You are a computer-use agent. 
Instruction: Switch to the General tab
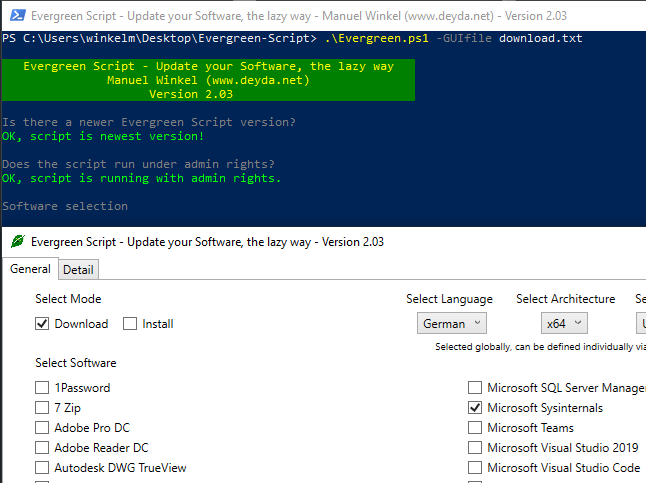click(x=30, y=269)
